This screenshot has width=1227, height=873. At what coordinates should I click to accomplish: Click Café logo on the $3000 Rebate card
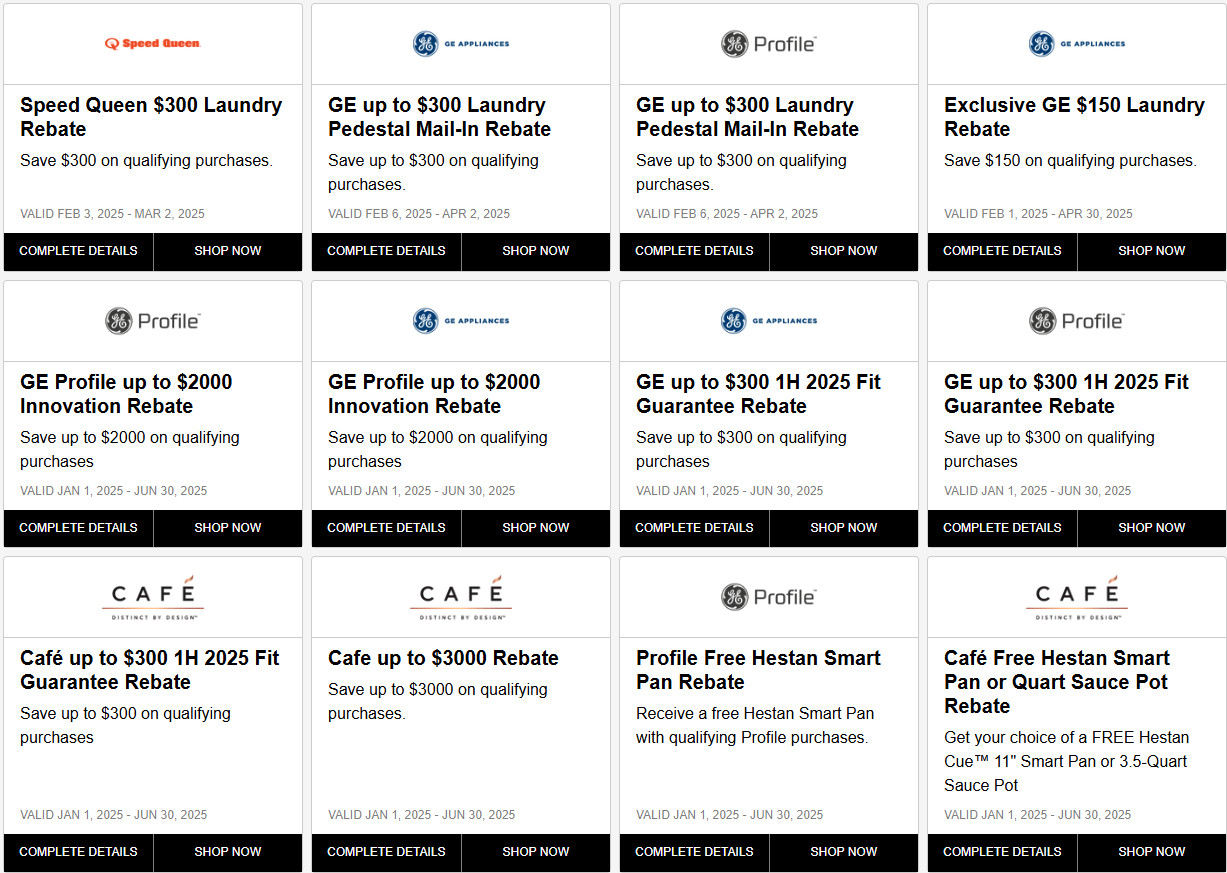(x=461, y=597)
